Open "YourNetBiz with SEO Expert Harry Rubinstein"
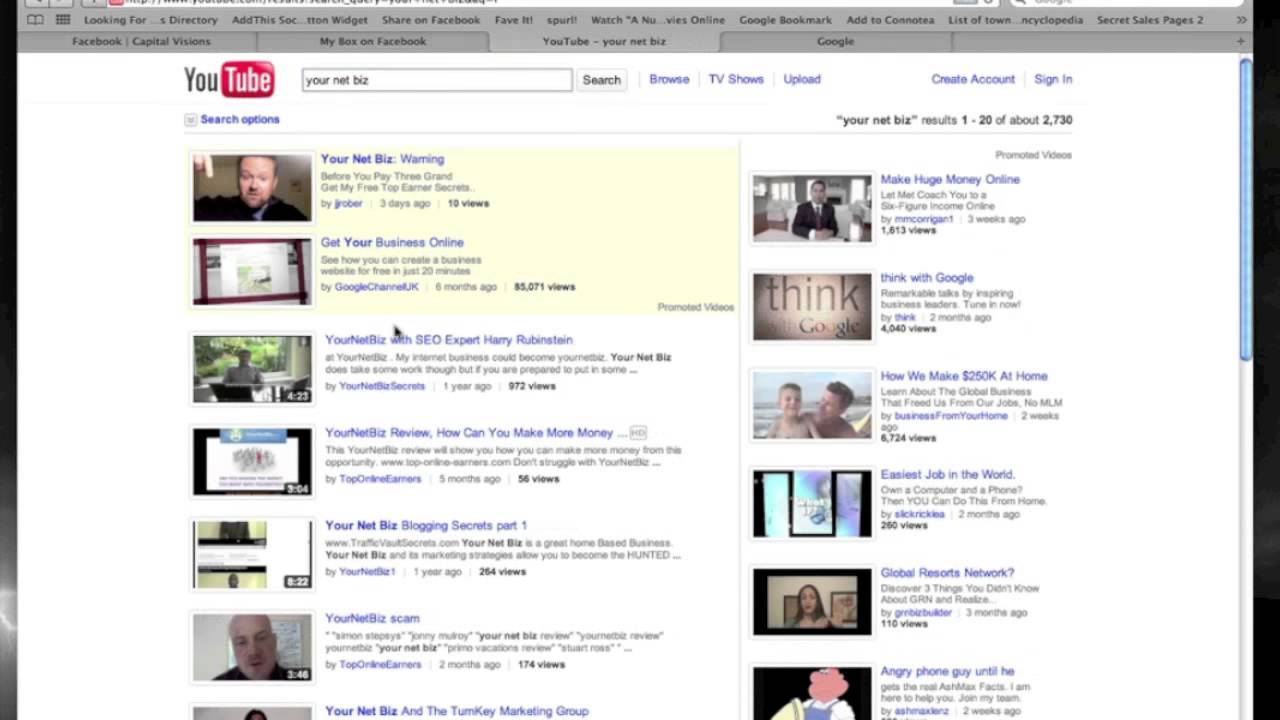The width and height of the screenshot is (1280, 720). point(449,340)
